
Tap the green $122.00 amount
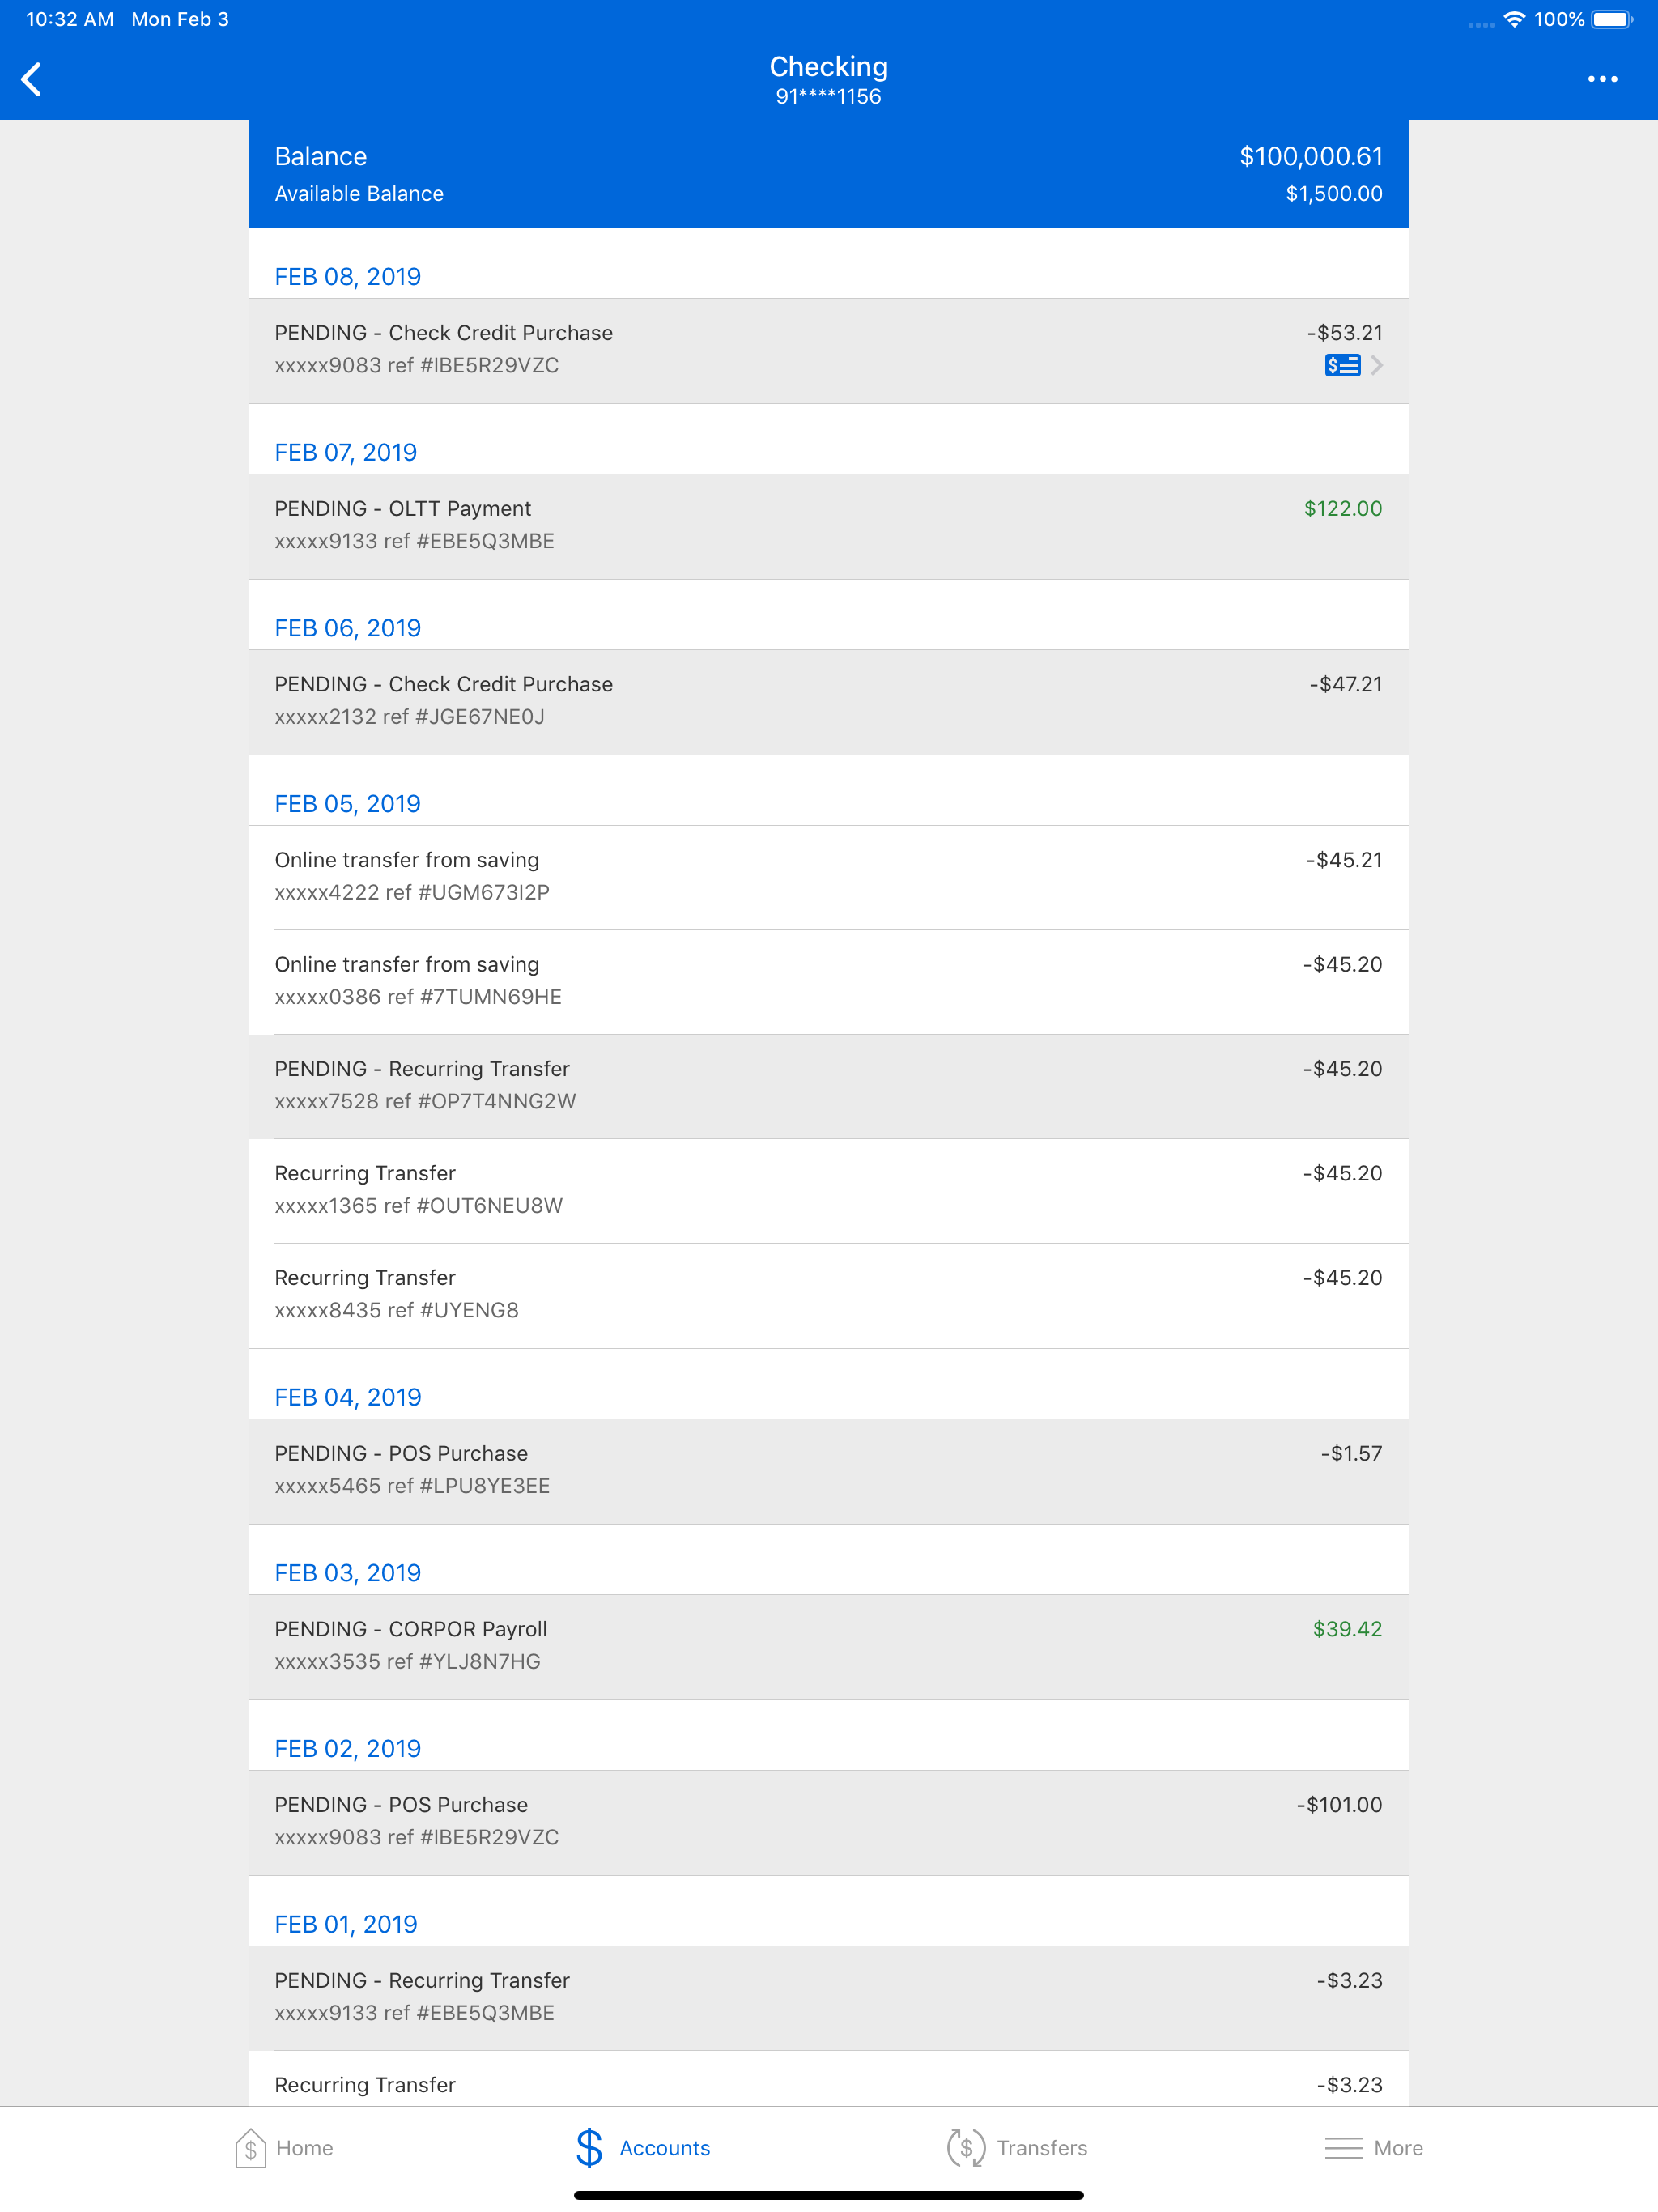tap(1343, 509)
